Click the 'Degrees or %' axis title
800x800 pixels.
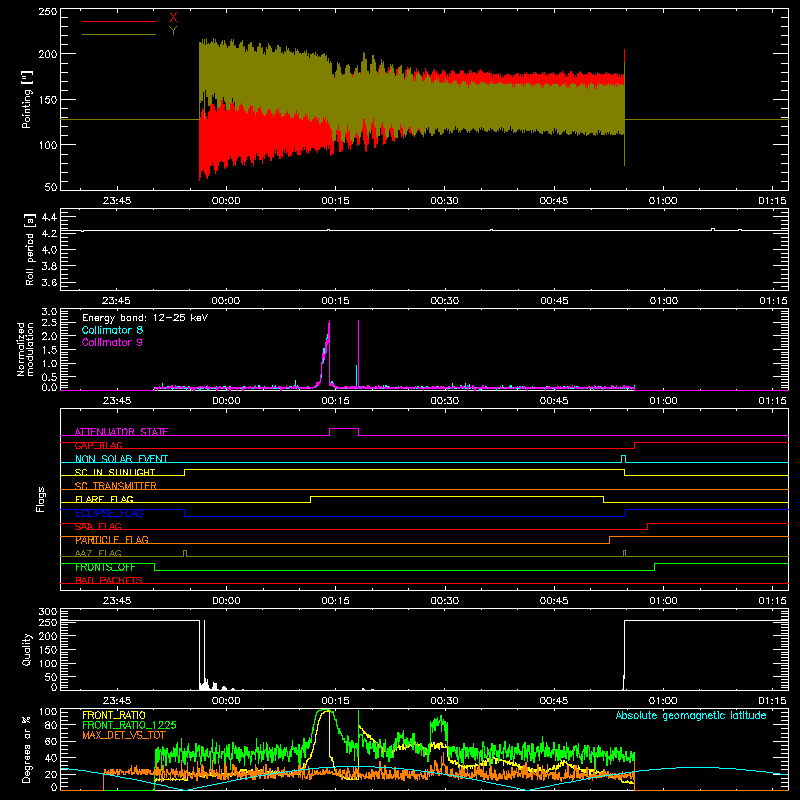point(27,750)
